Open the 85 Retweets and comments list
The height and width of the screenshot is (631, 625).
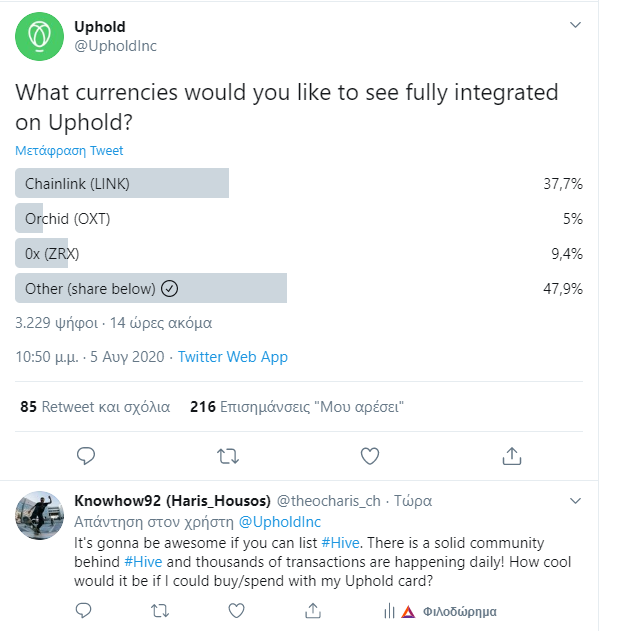[95, 407]
